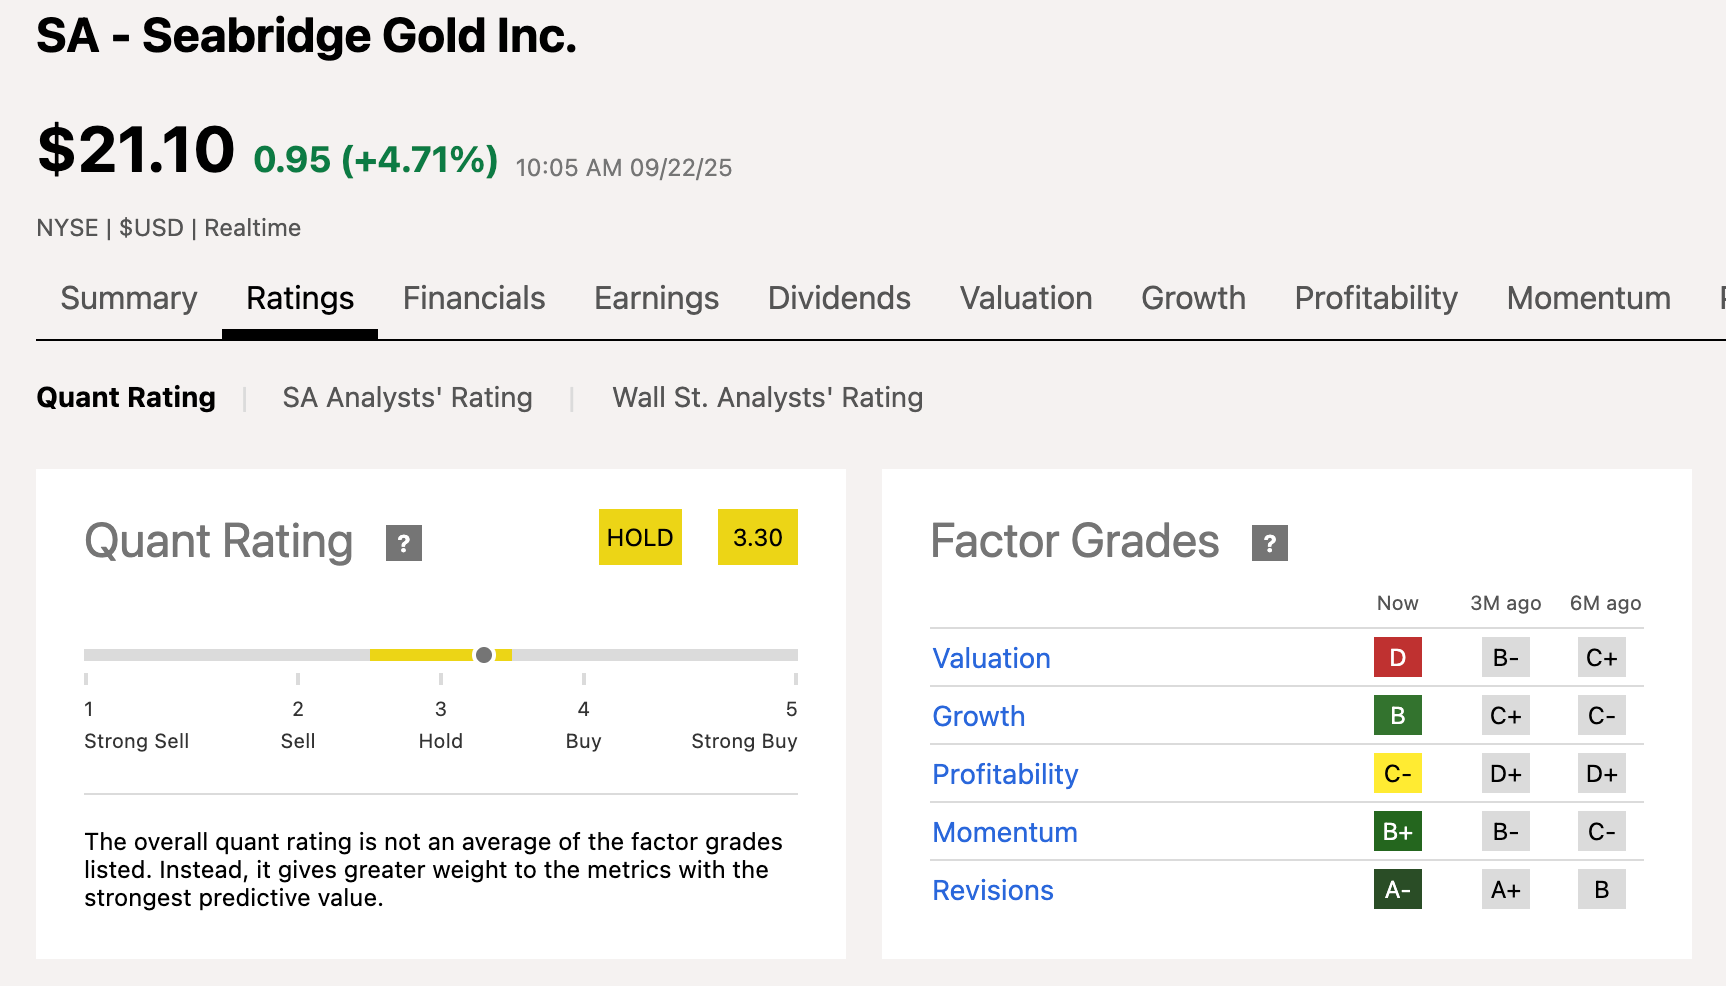The image size is (1726, 986).
Task: Open the Growth factor grade link
Action: tap(978, 717)
